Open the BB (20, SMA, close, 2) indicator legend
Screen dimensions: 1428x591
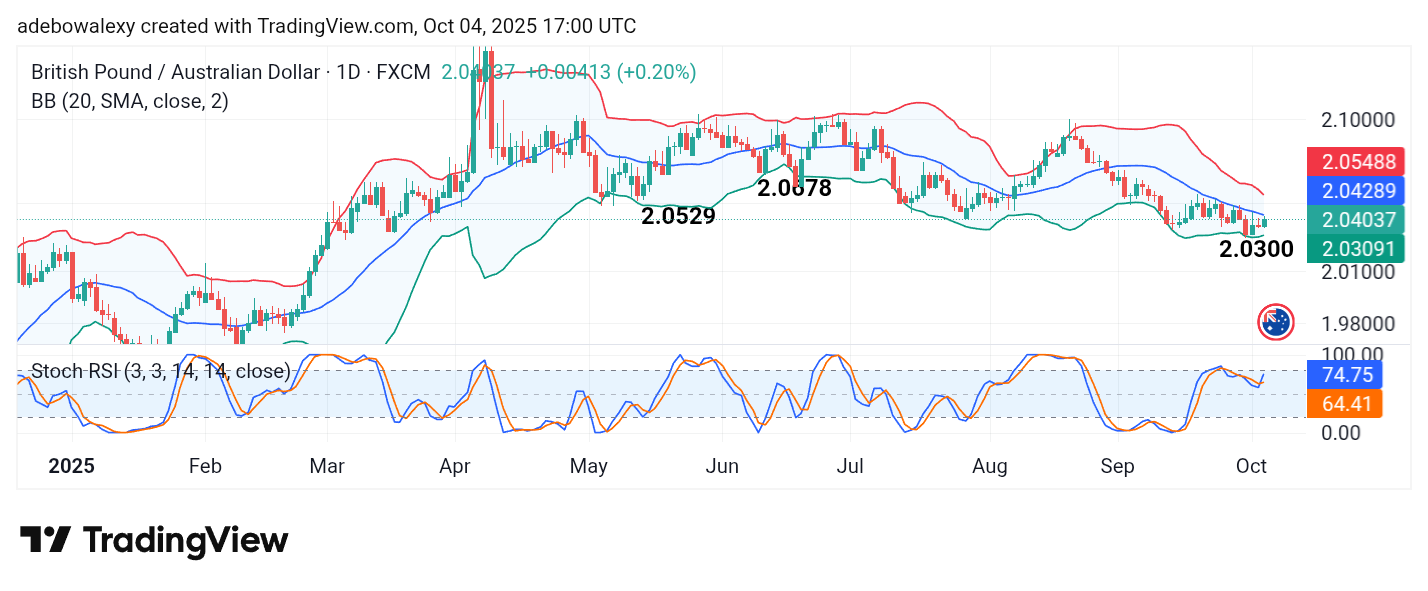pos(130,101)
